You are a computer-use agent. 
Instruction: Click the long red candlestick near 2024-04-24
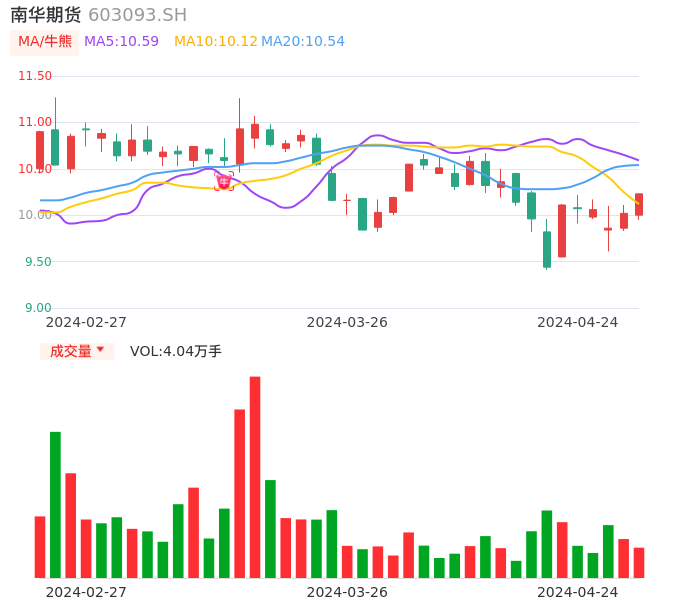pyautogui.click(x=562, y=231)
